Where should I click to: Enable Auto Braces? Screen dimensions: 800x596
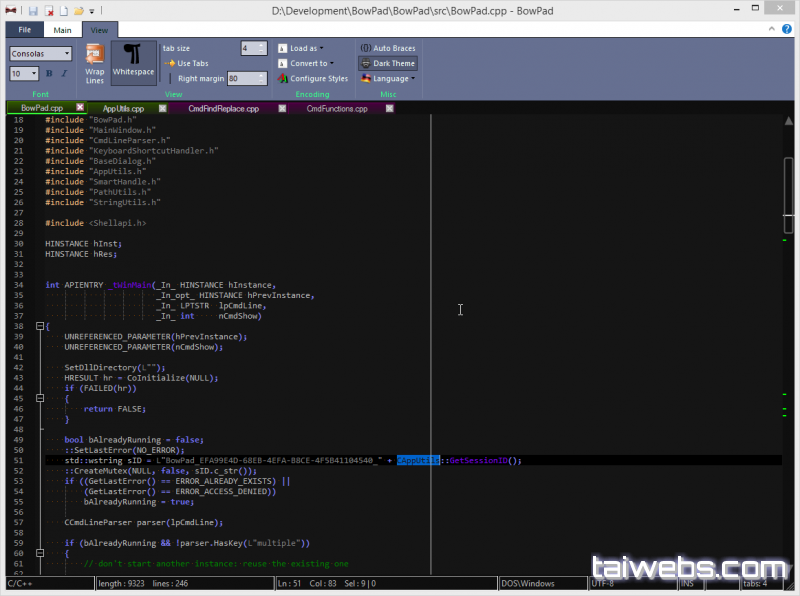[387, 48]
